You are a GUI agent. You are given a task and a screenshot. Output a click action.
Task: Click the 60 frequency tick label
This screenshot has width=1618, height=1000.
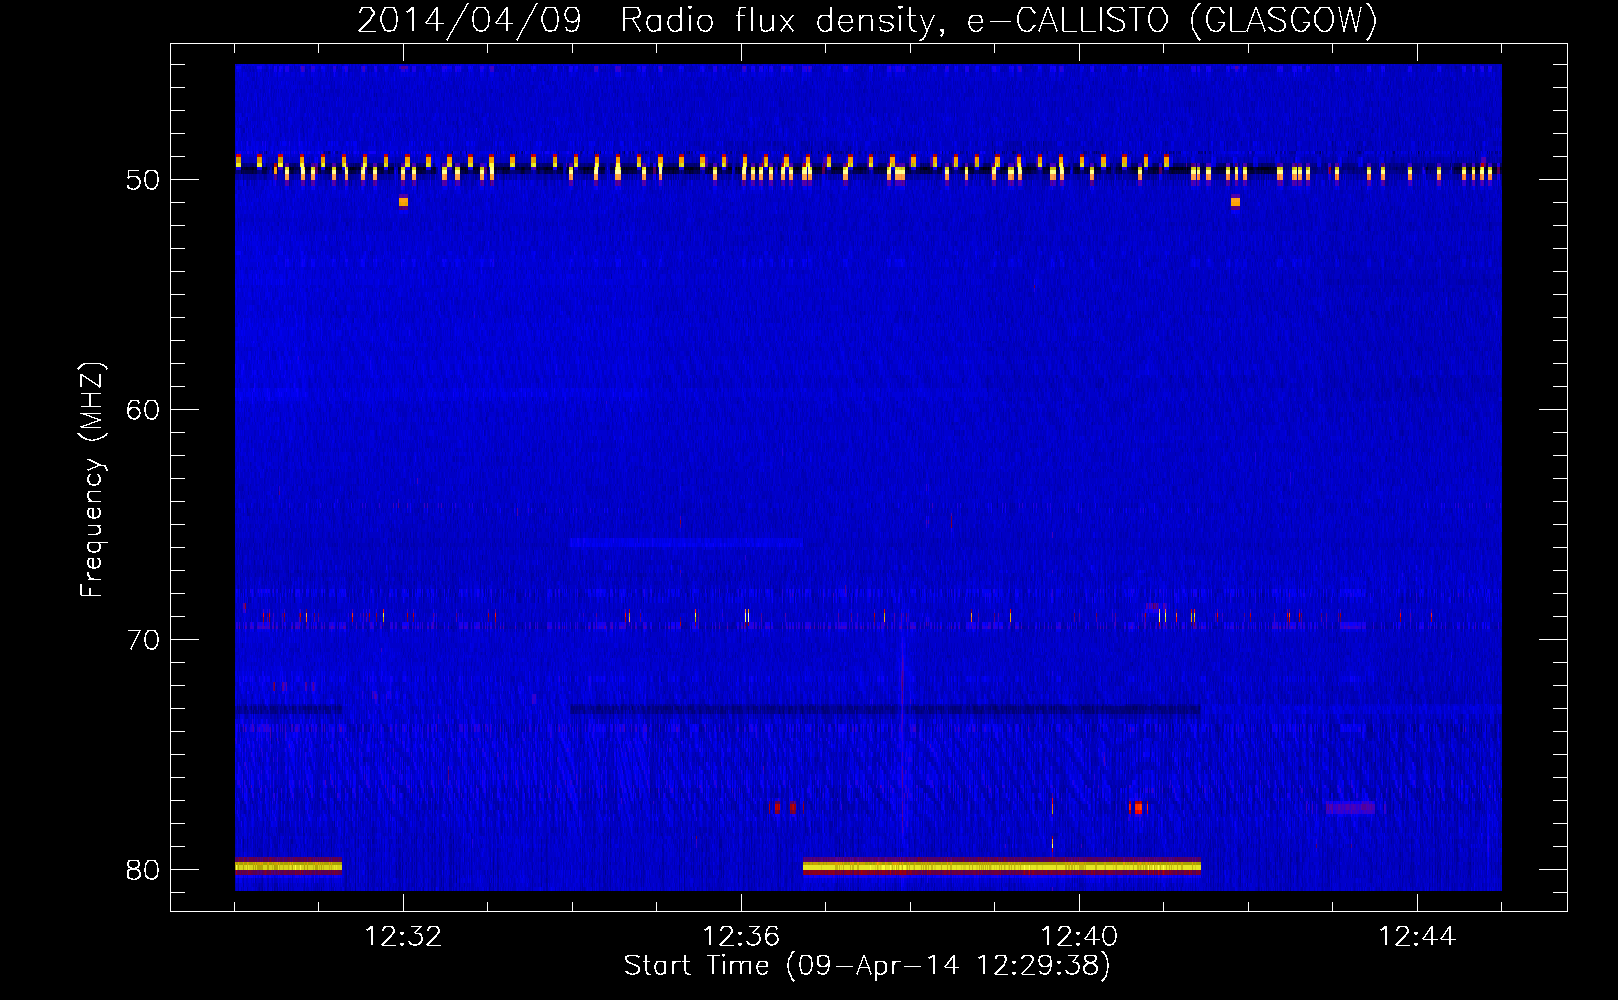(x=144, y=410)
